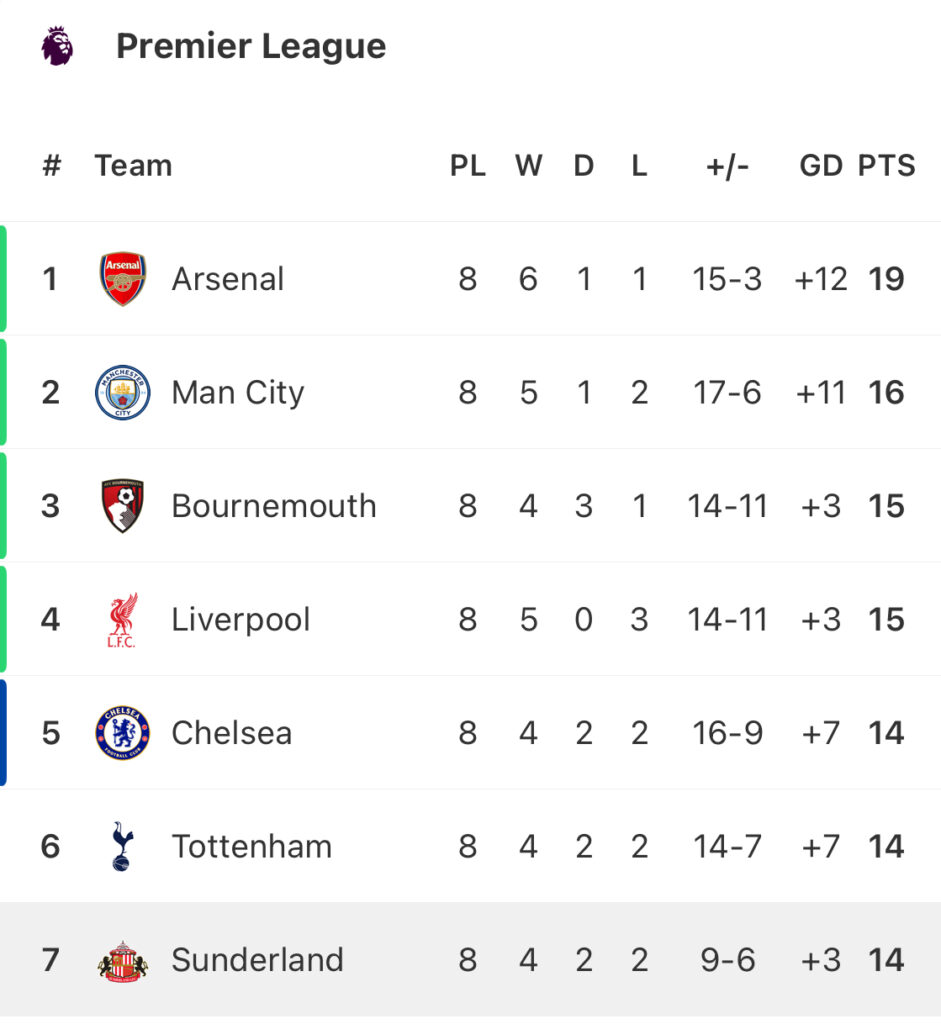Viewport: 941px width, 1024px height.
Task: Open the Premier League title link
Action: 251,46
